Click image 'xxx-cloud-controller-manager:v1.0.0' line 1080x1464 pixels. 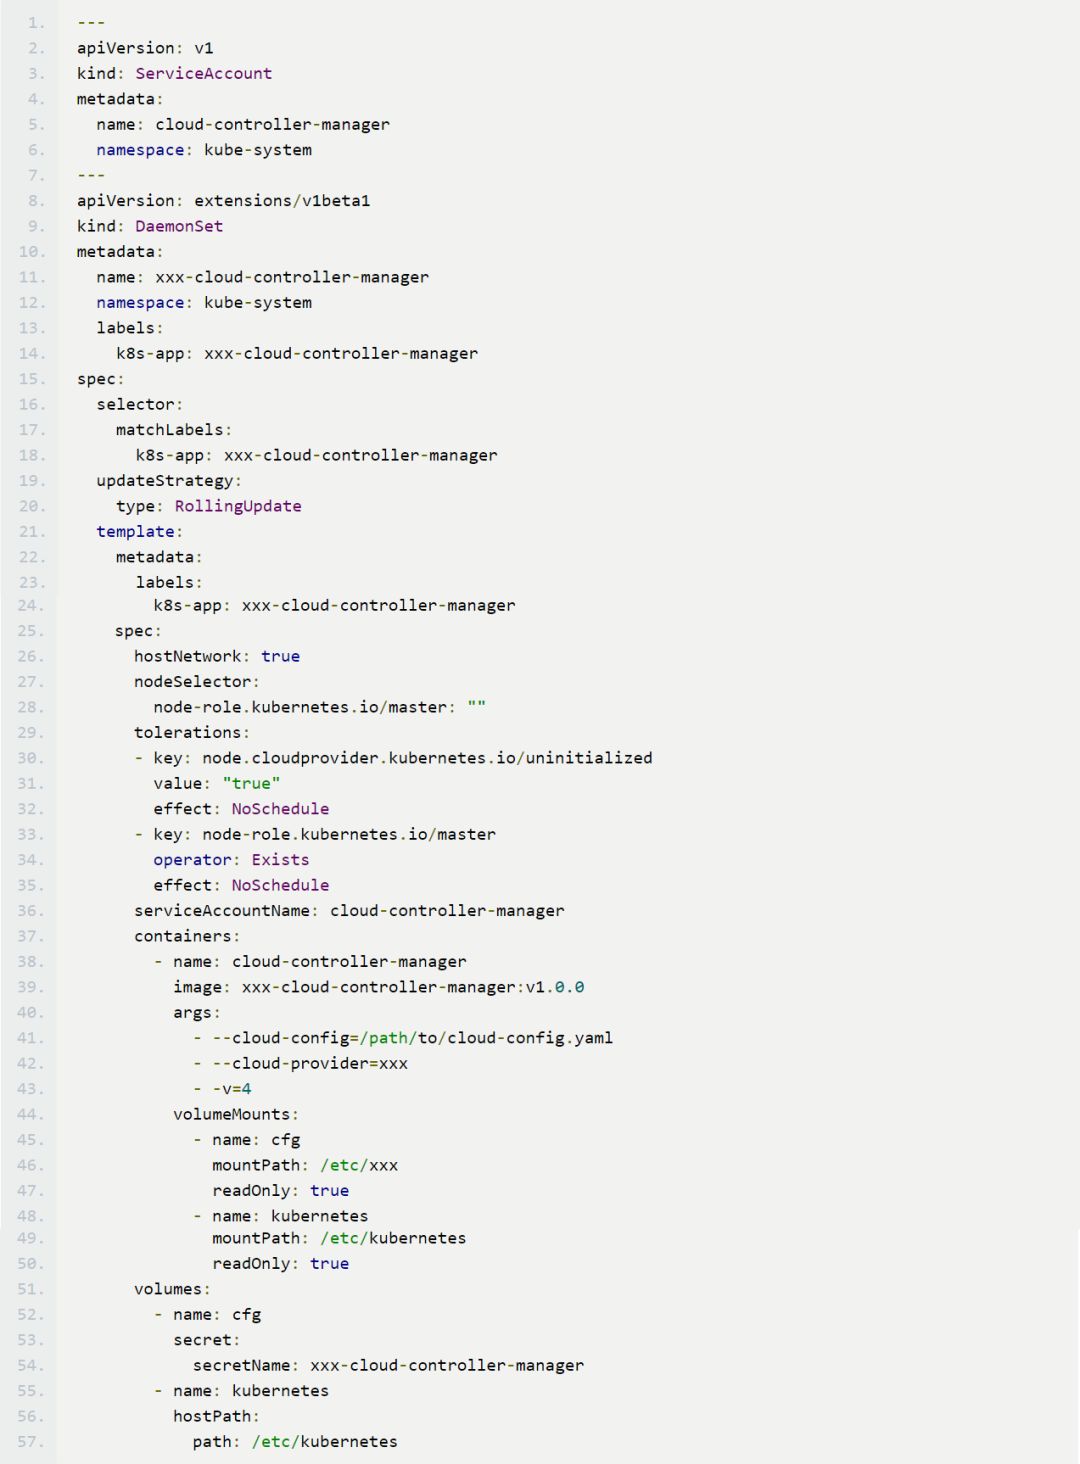pos(378,987)
